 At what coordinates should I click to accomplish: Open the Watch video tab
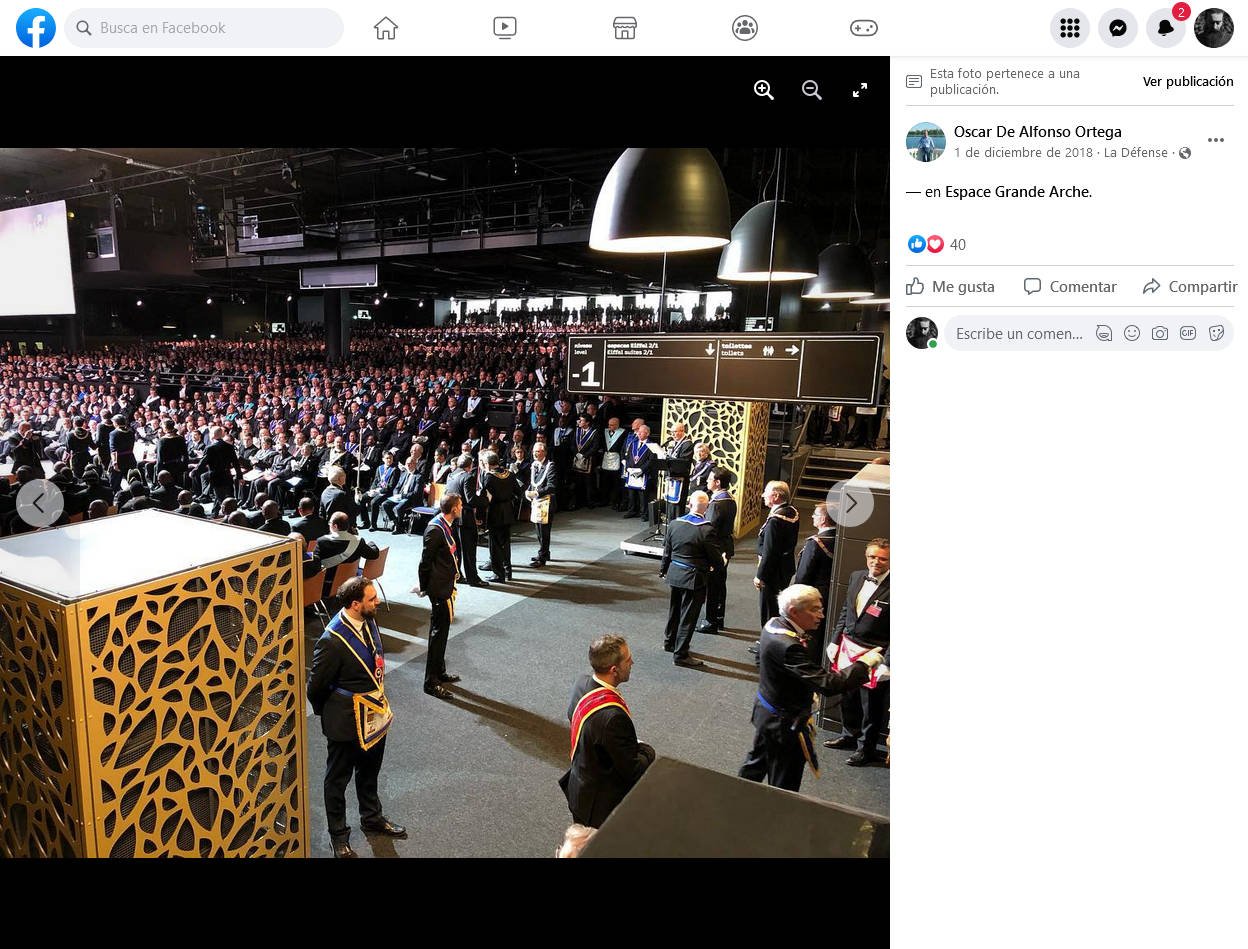(x=505, y=28)
